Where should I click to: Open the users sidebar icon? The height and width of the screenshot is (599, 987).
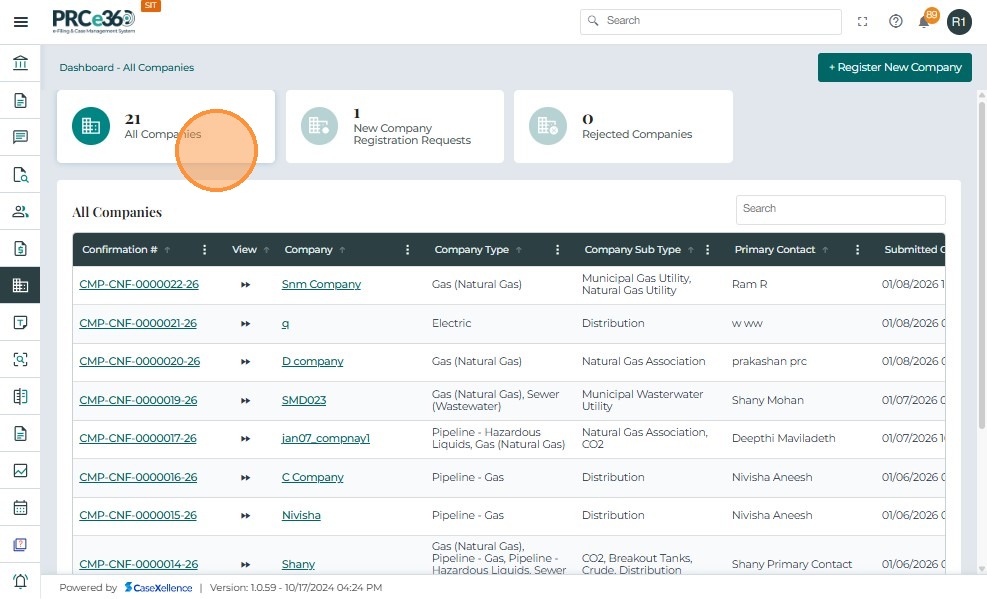(x=20, y=212)
